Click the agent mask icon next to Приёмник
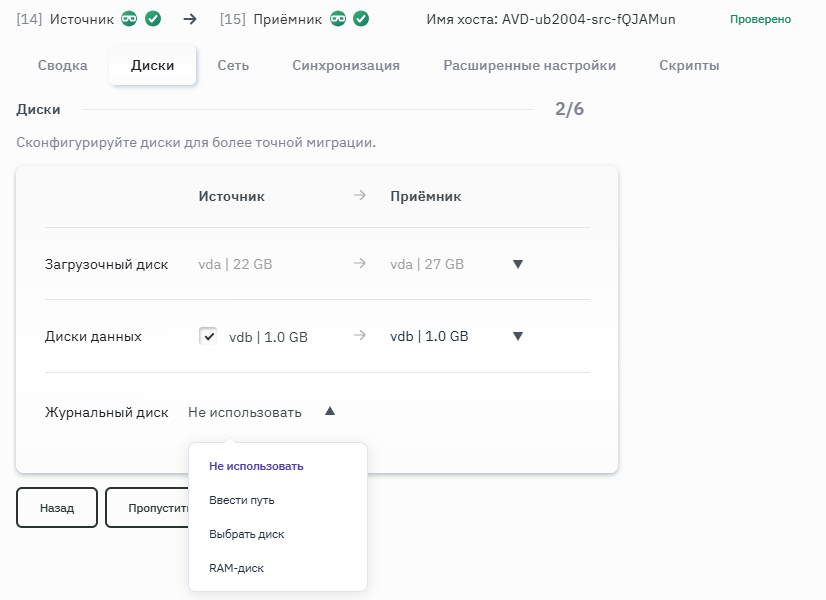This screenshot has height=600, width=826. point(339,18)
